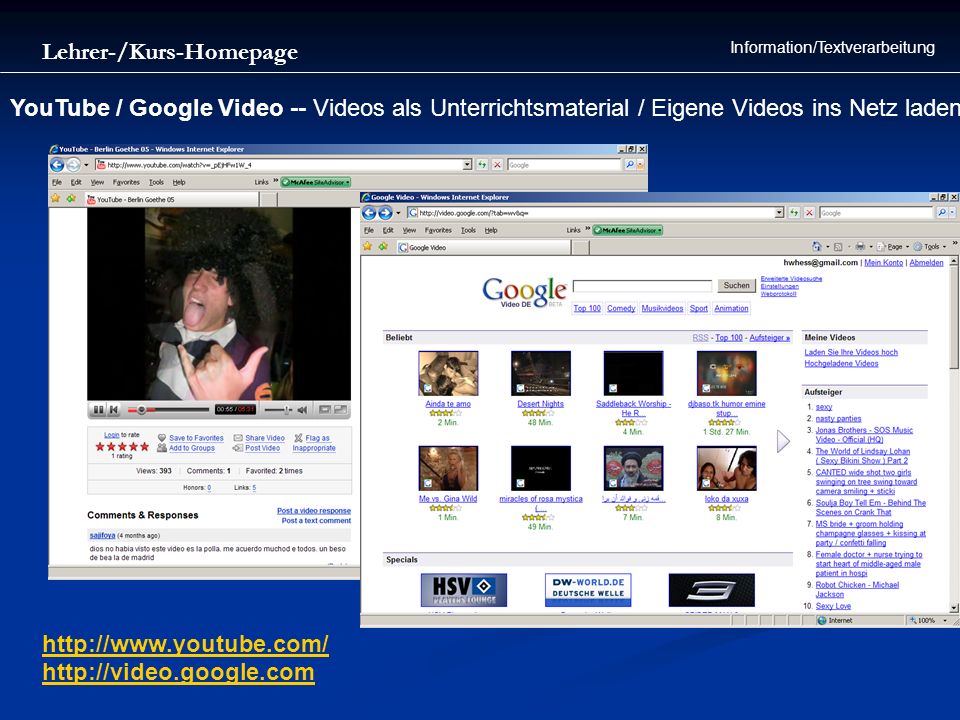Open zoom level dropdown in status bar
Image resolution: width=960 pixels, height=720 pixels.
(945, 620)
